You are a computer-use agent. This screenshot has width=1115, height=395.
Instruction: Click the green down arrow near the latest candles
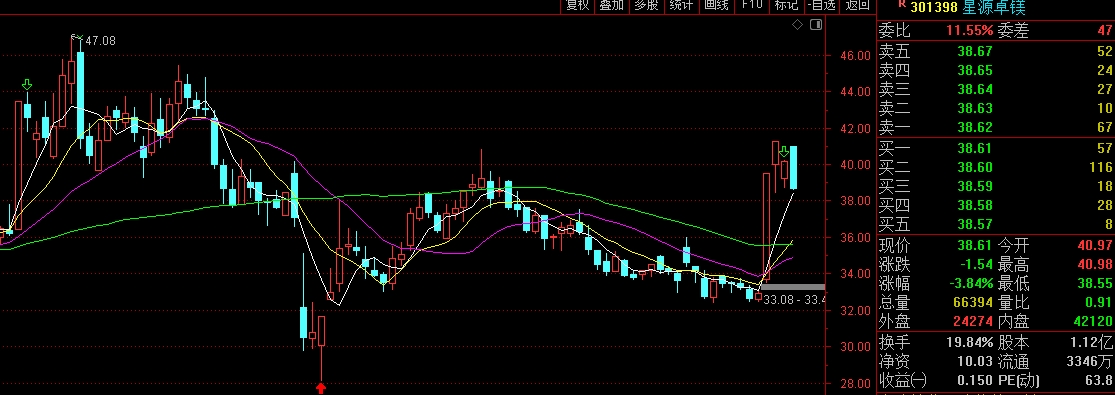784,151
